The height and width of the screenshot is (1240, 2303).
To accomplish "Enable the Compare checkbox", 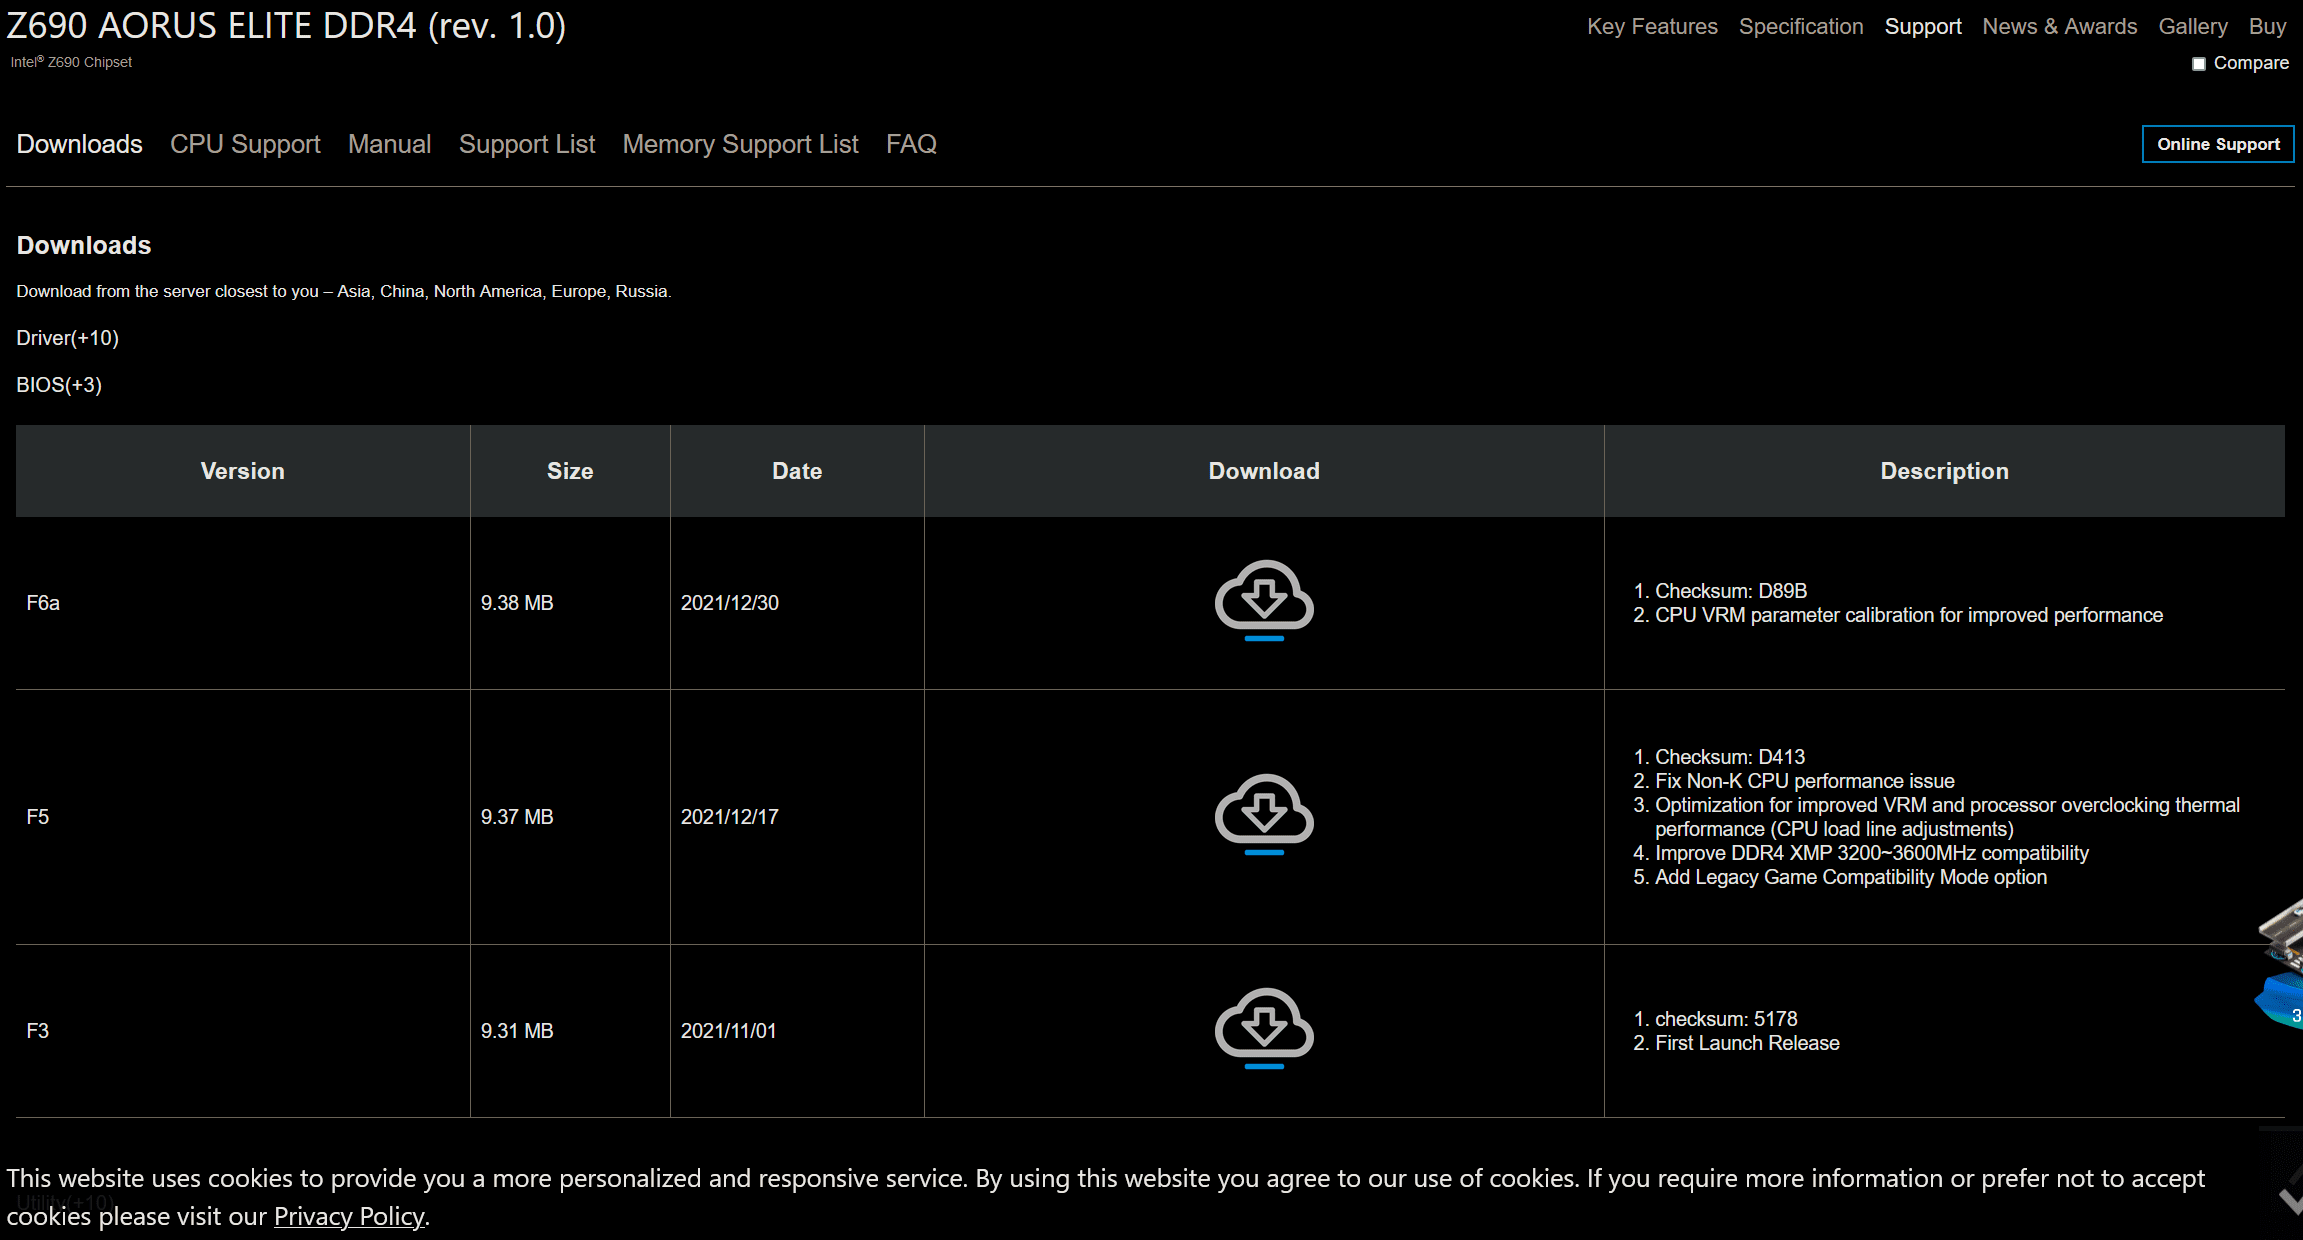I will (2199, 64).
